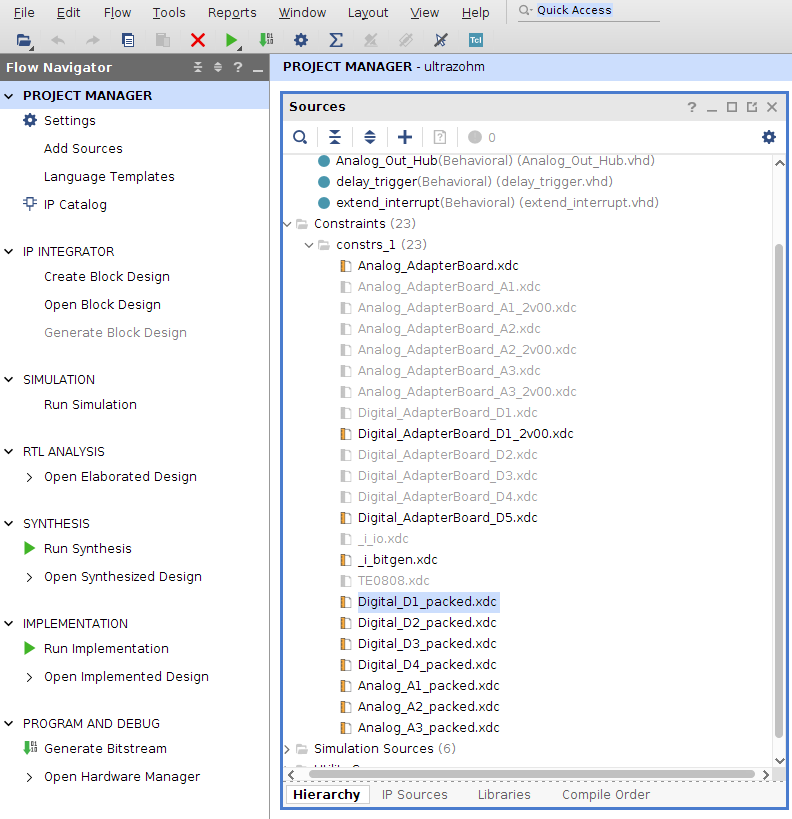
Task: Click the Generate Bitstream toolbar icon
Action: coord(266,40)
